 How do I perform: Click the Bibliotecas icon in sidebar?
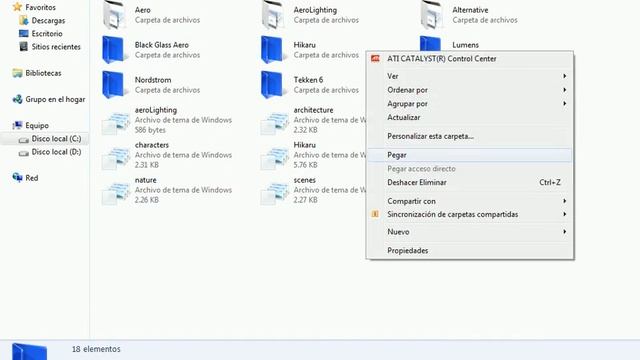coord(17,73)
